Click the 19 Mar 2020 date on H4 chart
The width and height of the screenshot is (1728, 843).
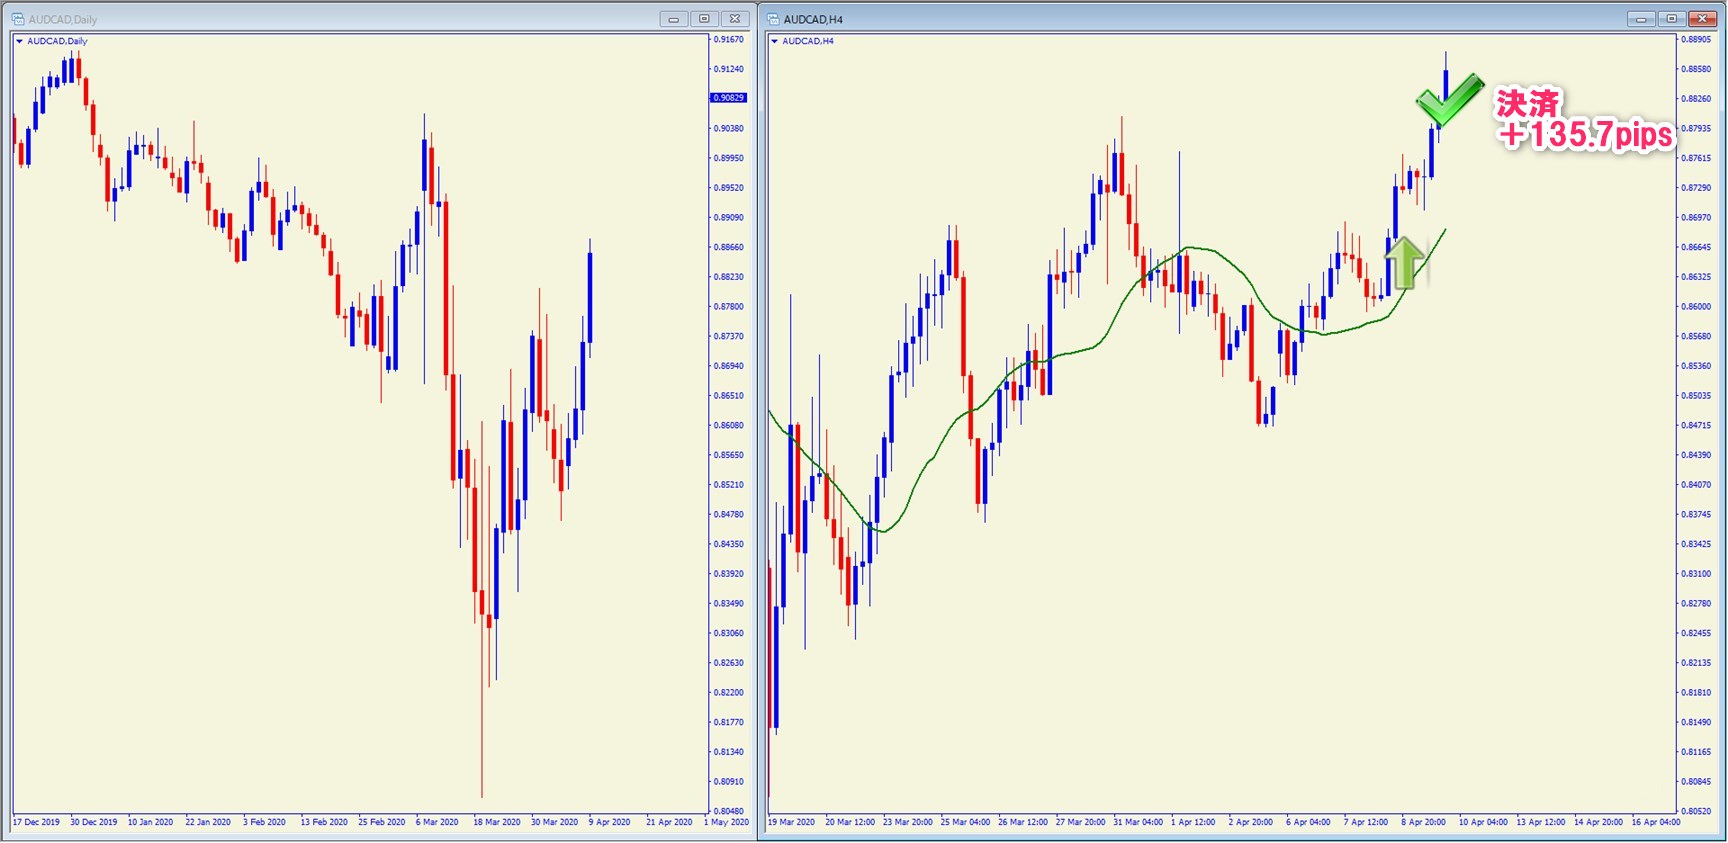pyautogui.click(x=792, y=822)
